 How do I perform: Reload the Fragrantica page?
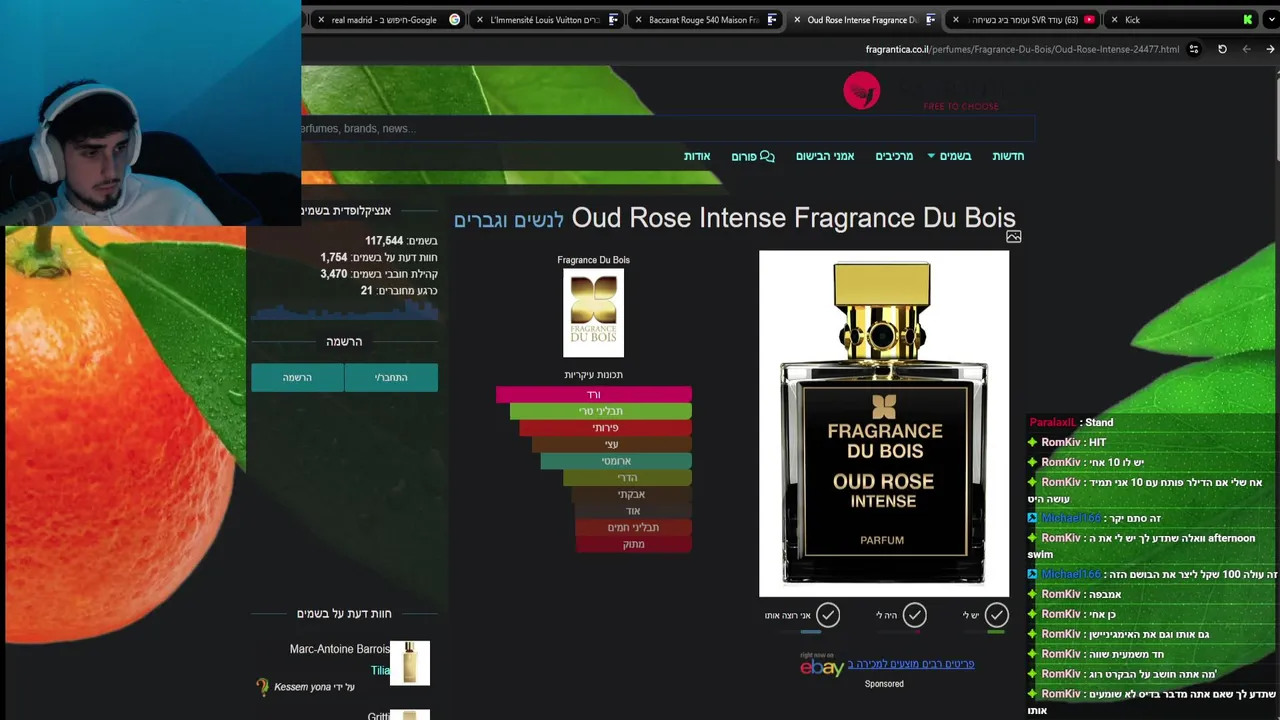point(1222,49)
